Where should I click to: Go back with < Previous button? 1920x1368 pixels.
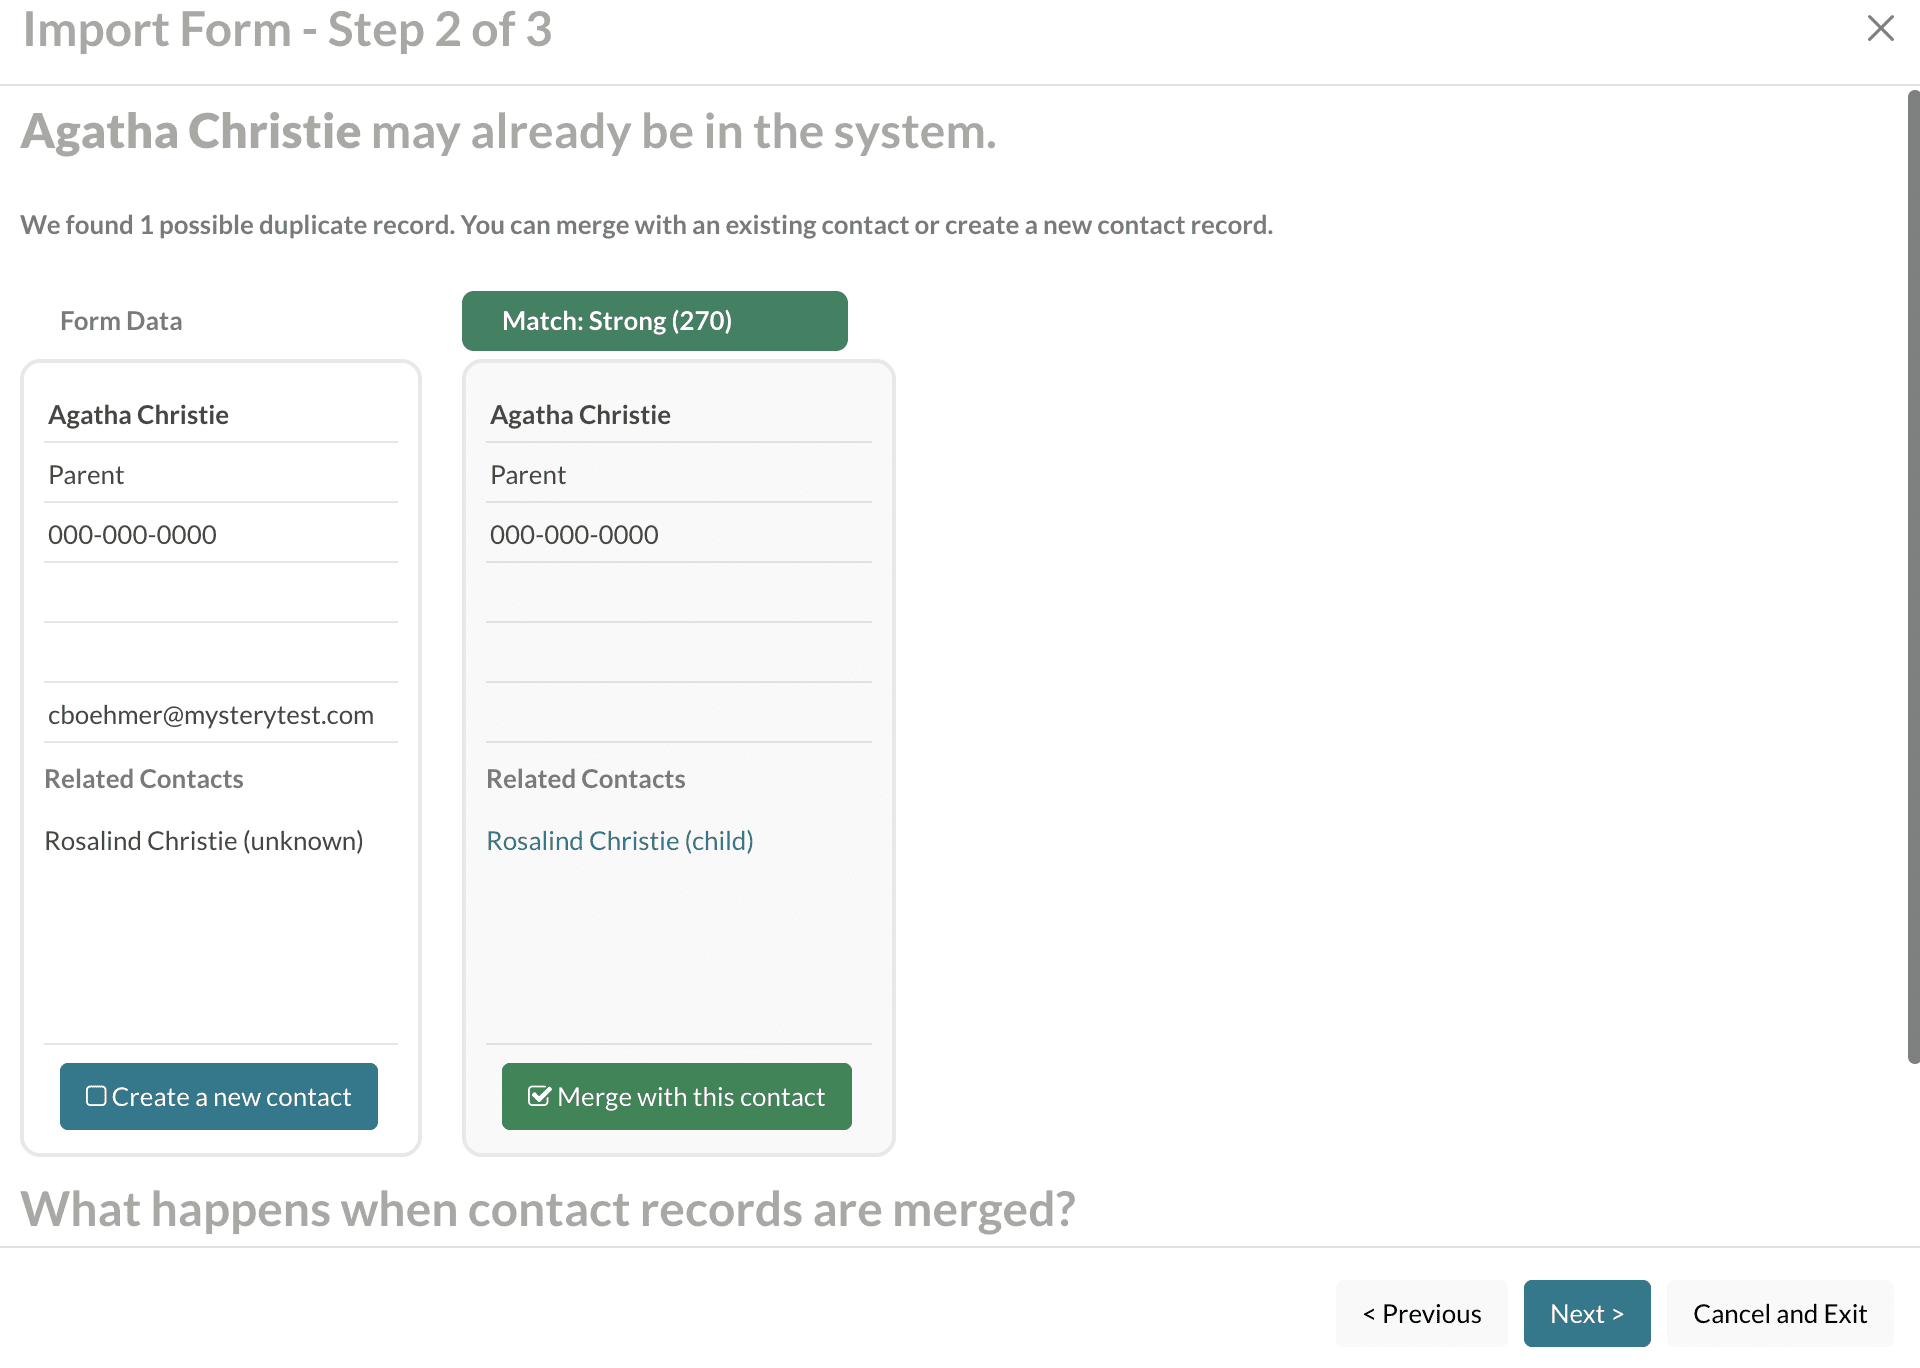point(1421,1313)
